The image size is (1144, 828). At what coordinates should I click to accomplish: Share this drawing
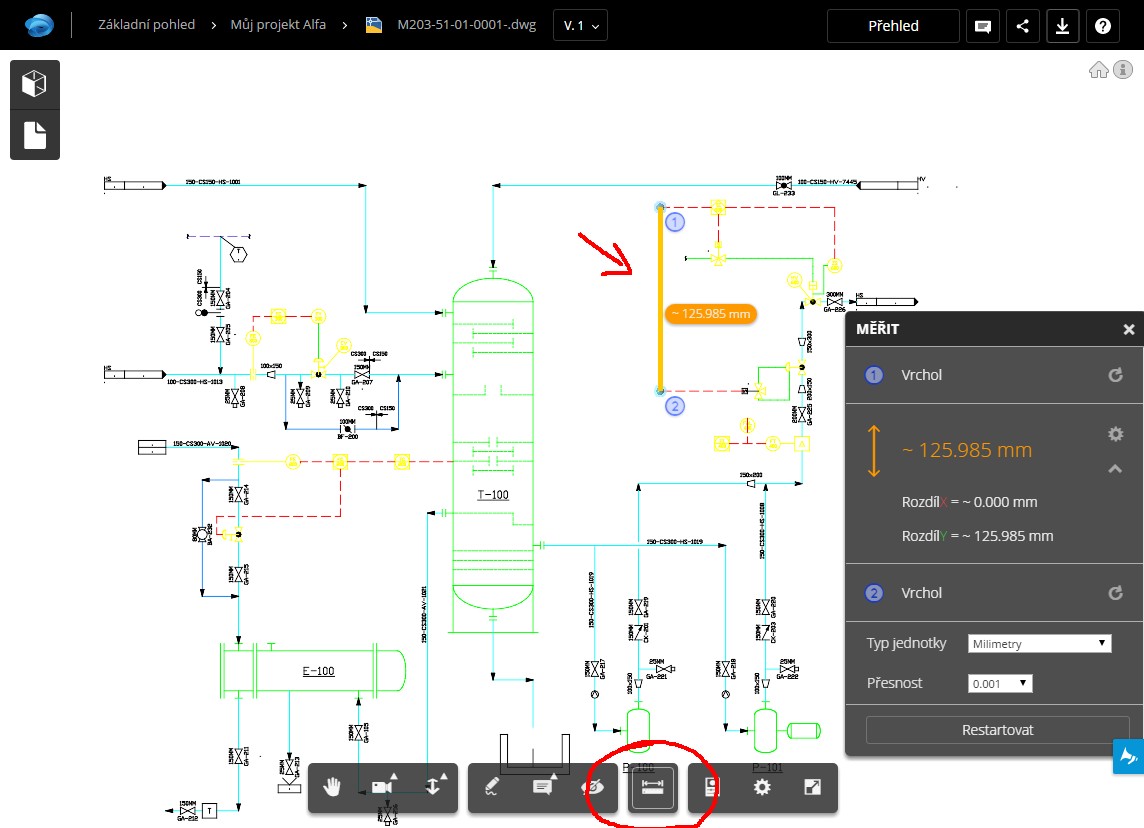tap(1023, 26)
